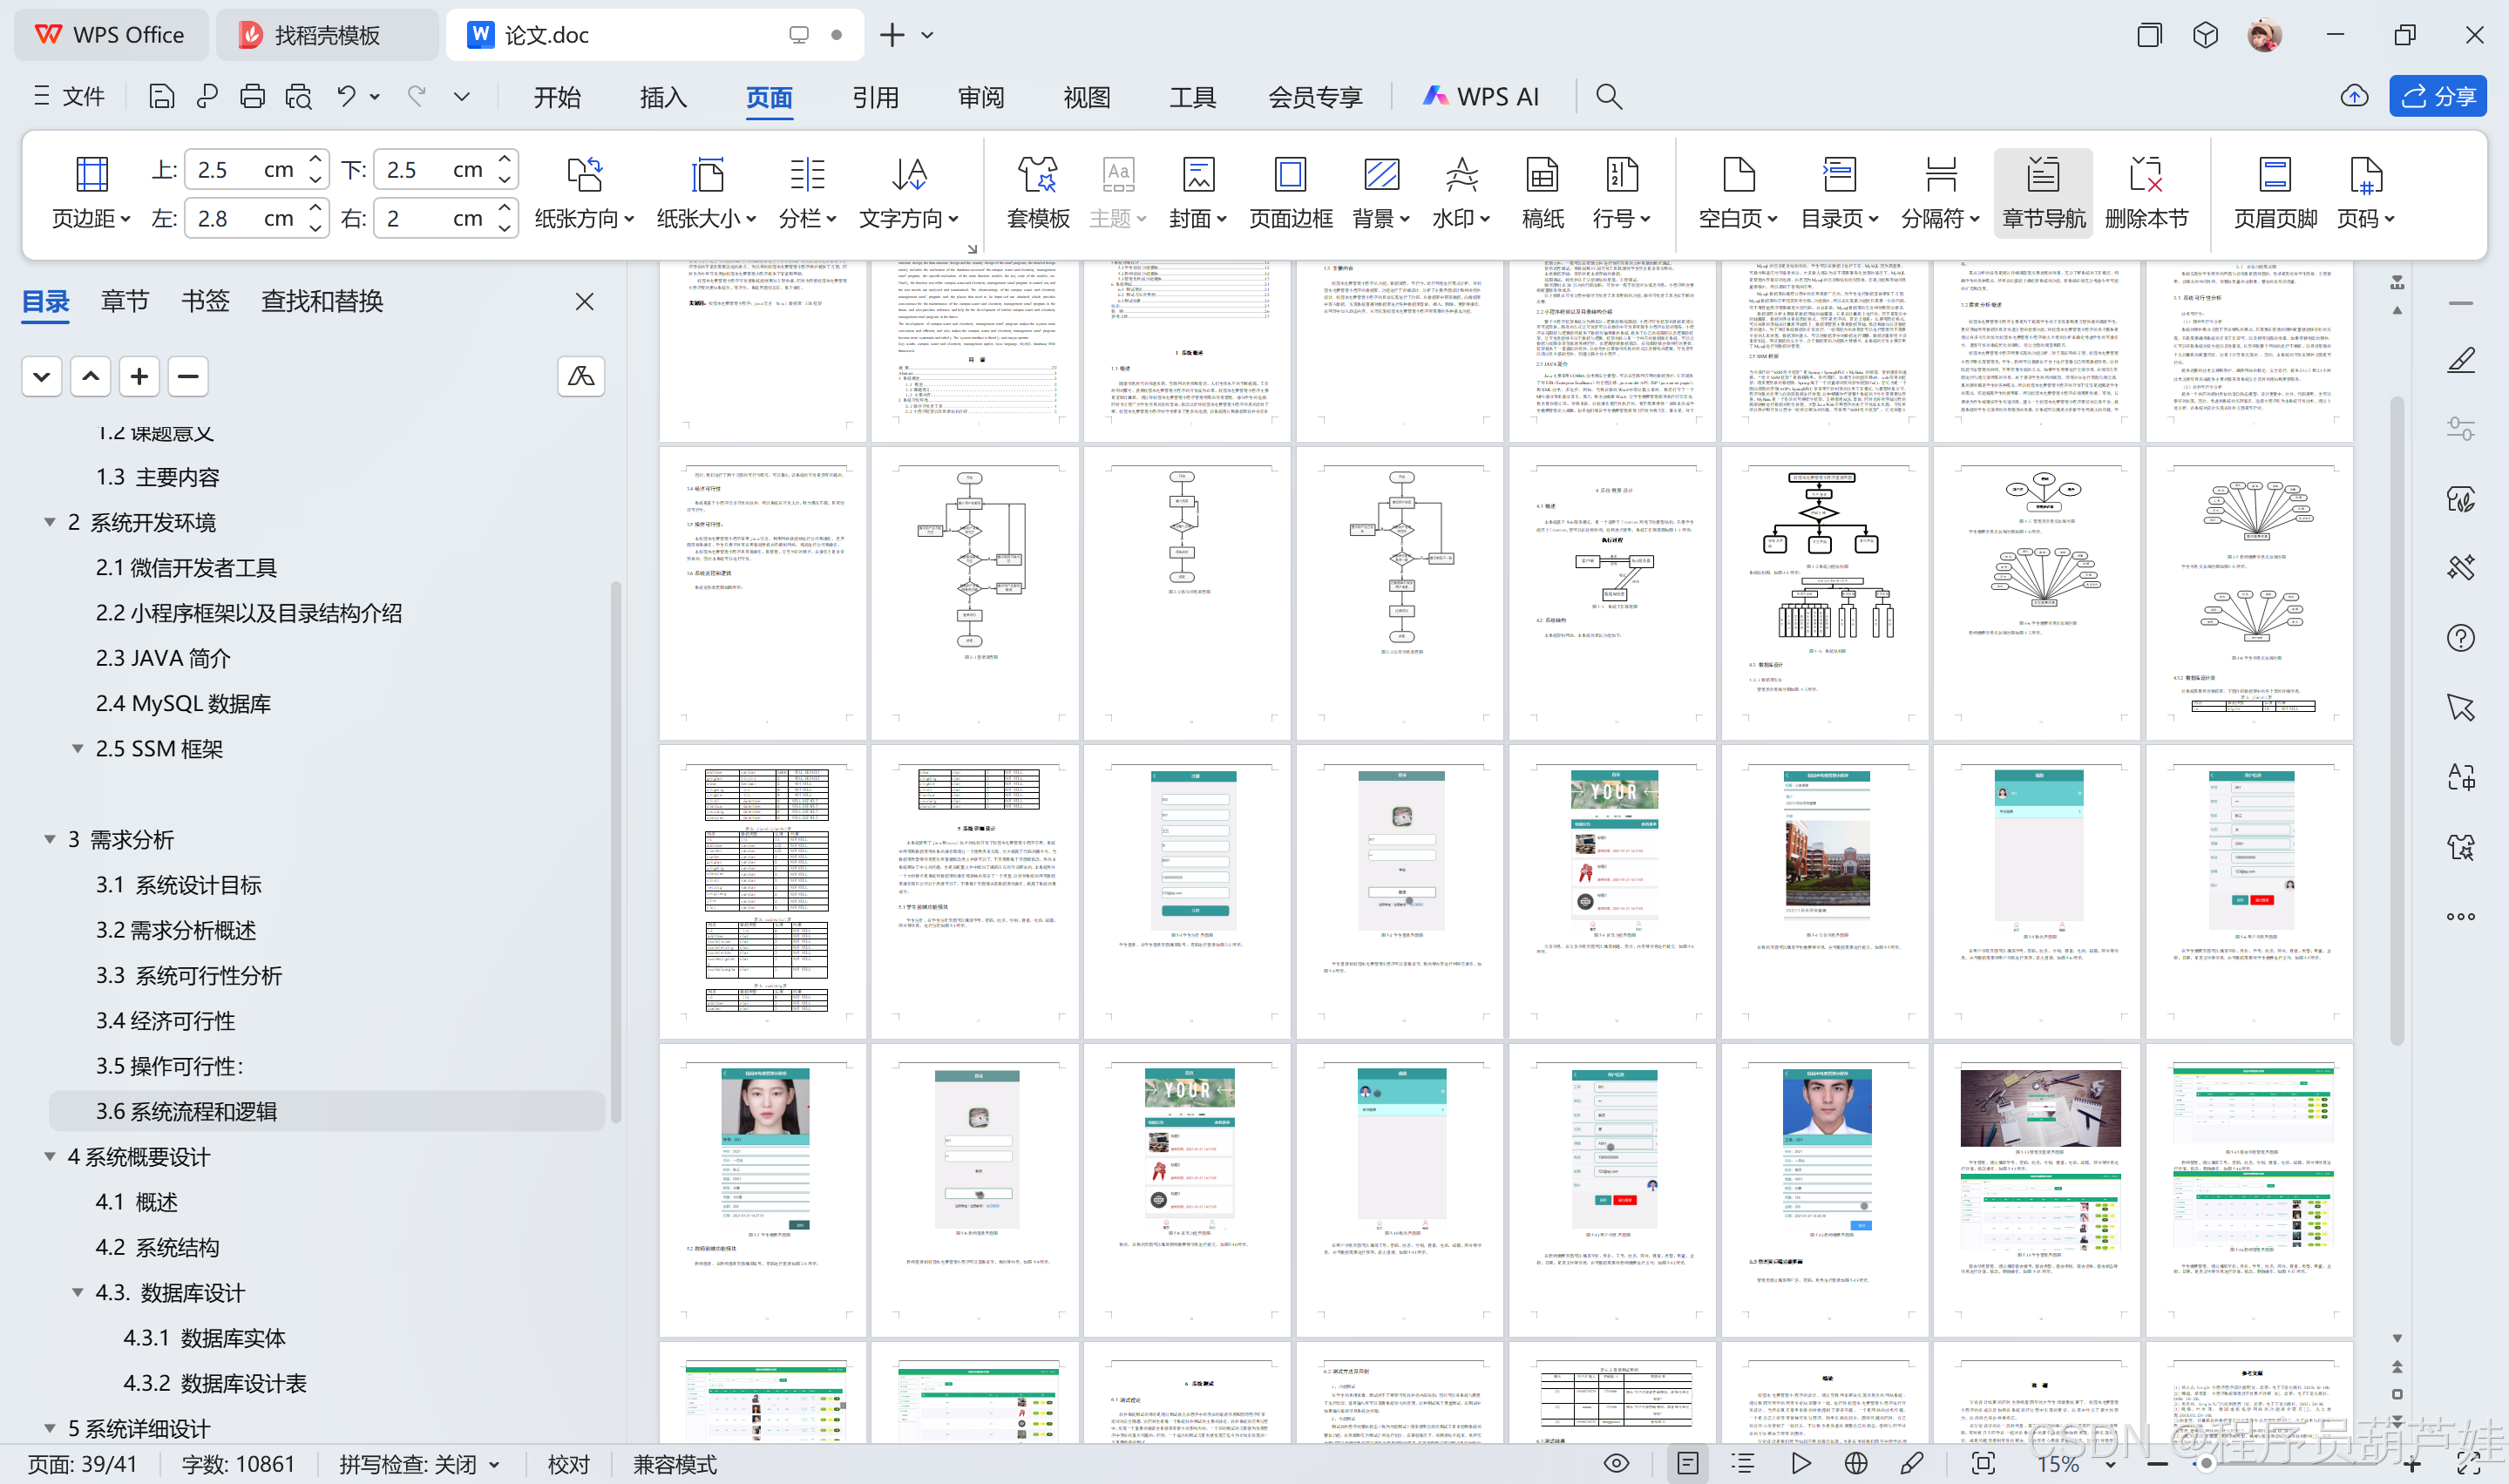Viewport: 2509px width, 1484px height.
Task: Increase the left margin 左 stepper
Action: tap(315, 208)
